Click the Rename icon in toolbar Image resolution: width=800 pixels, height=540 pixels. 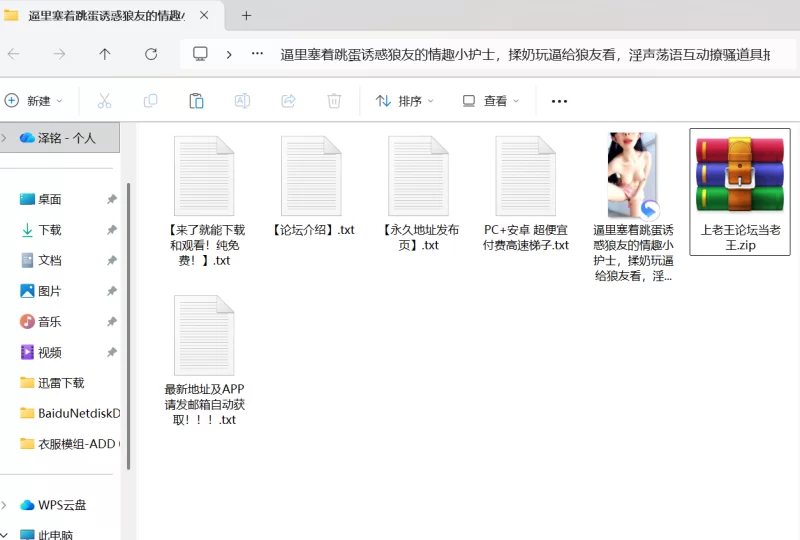[242, 101]
